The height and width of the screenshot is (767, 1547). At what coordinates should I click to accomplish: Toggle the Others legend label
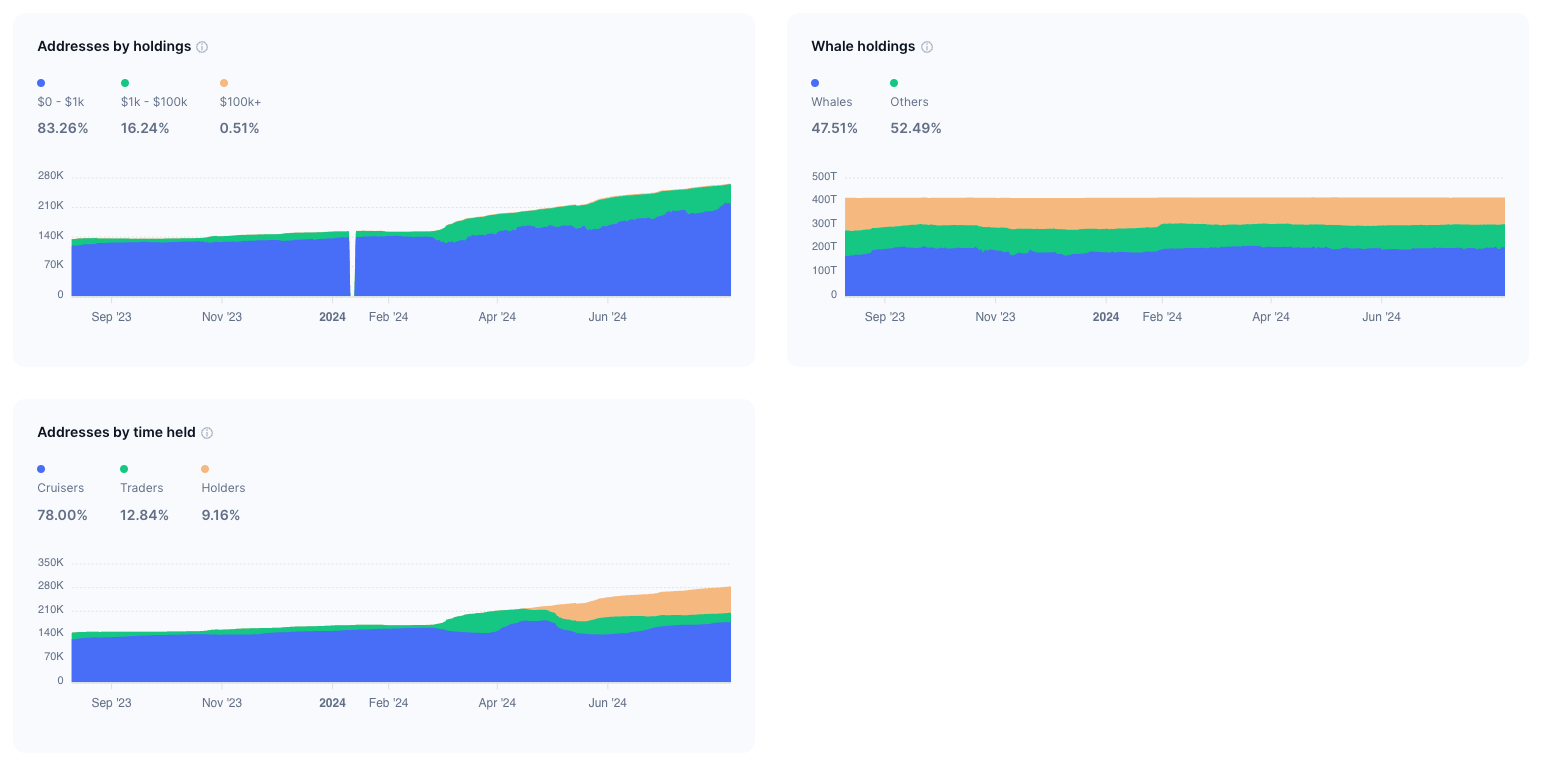tap(909, 102)
